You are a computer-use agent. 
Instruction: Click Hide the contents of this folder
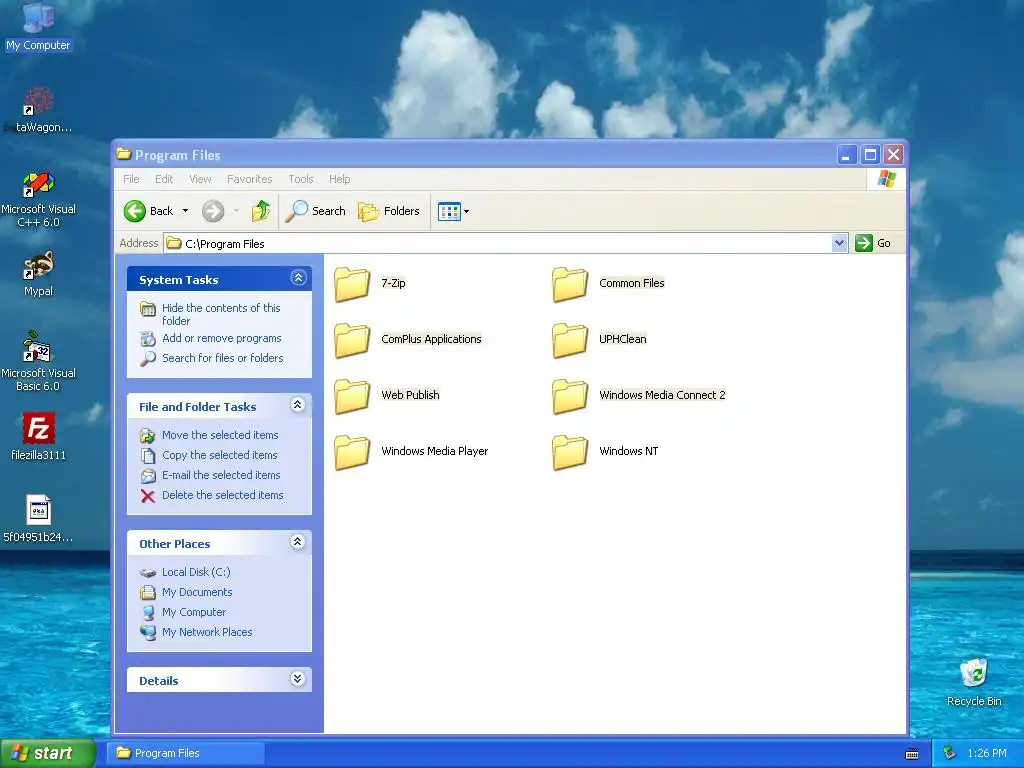coord(221,314)
